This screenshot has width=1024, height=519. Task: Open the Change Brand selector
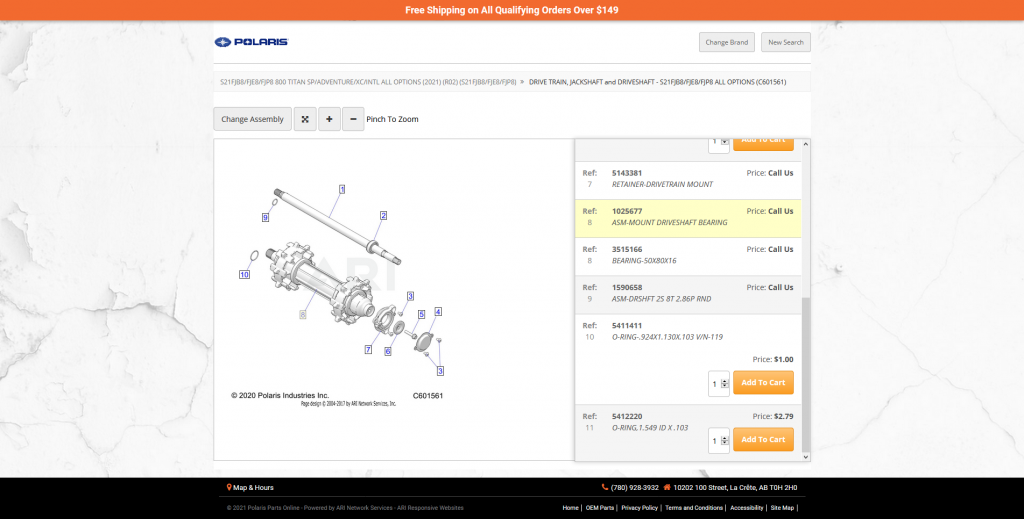pos(727,42)
